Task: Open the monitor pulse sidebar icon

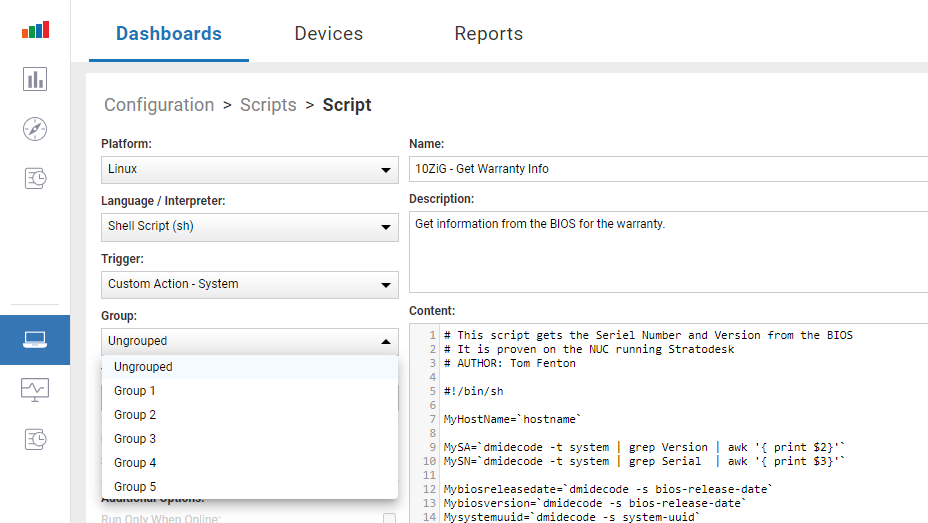Action: [x=35, y=390]
